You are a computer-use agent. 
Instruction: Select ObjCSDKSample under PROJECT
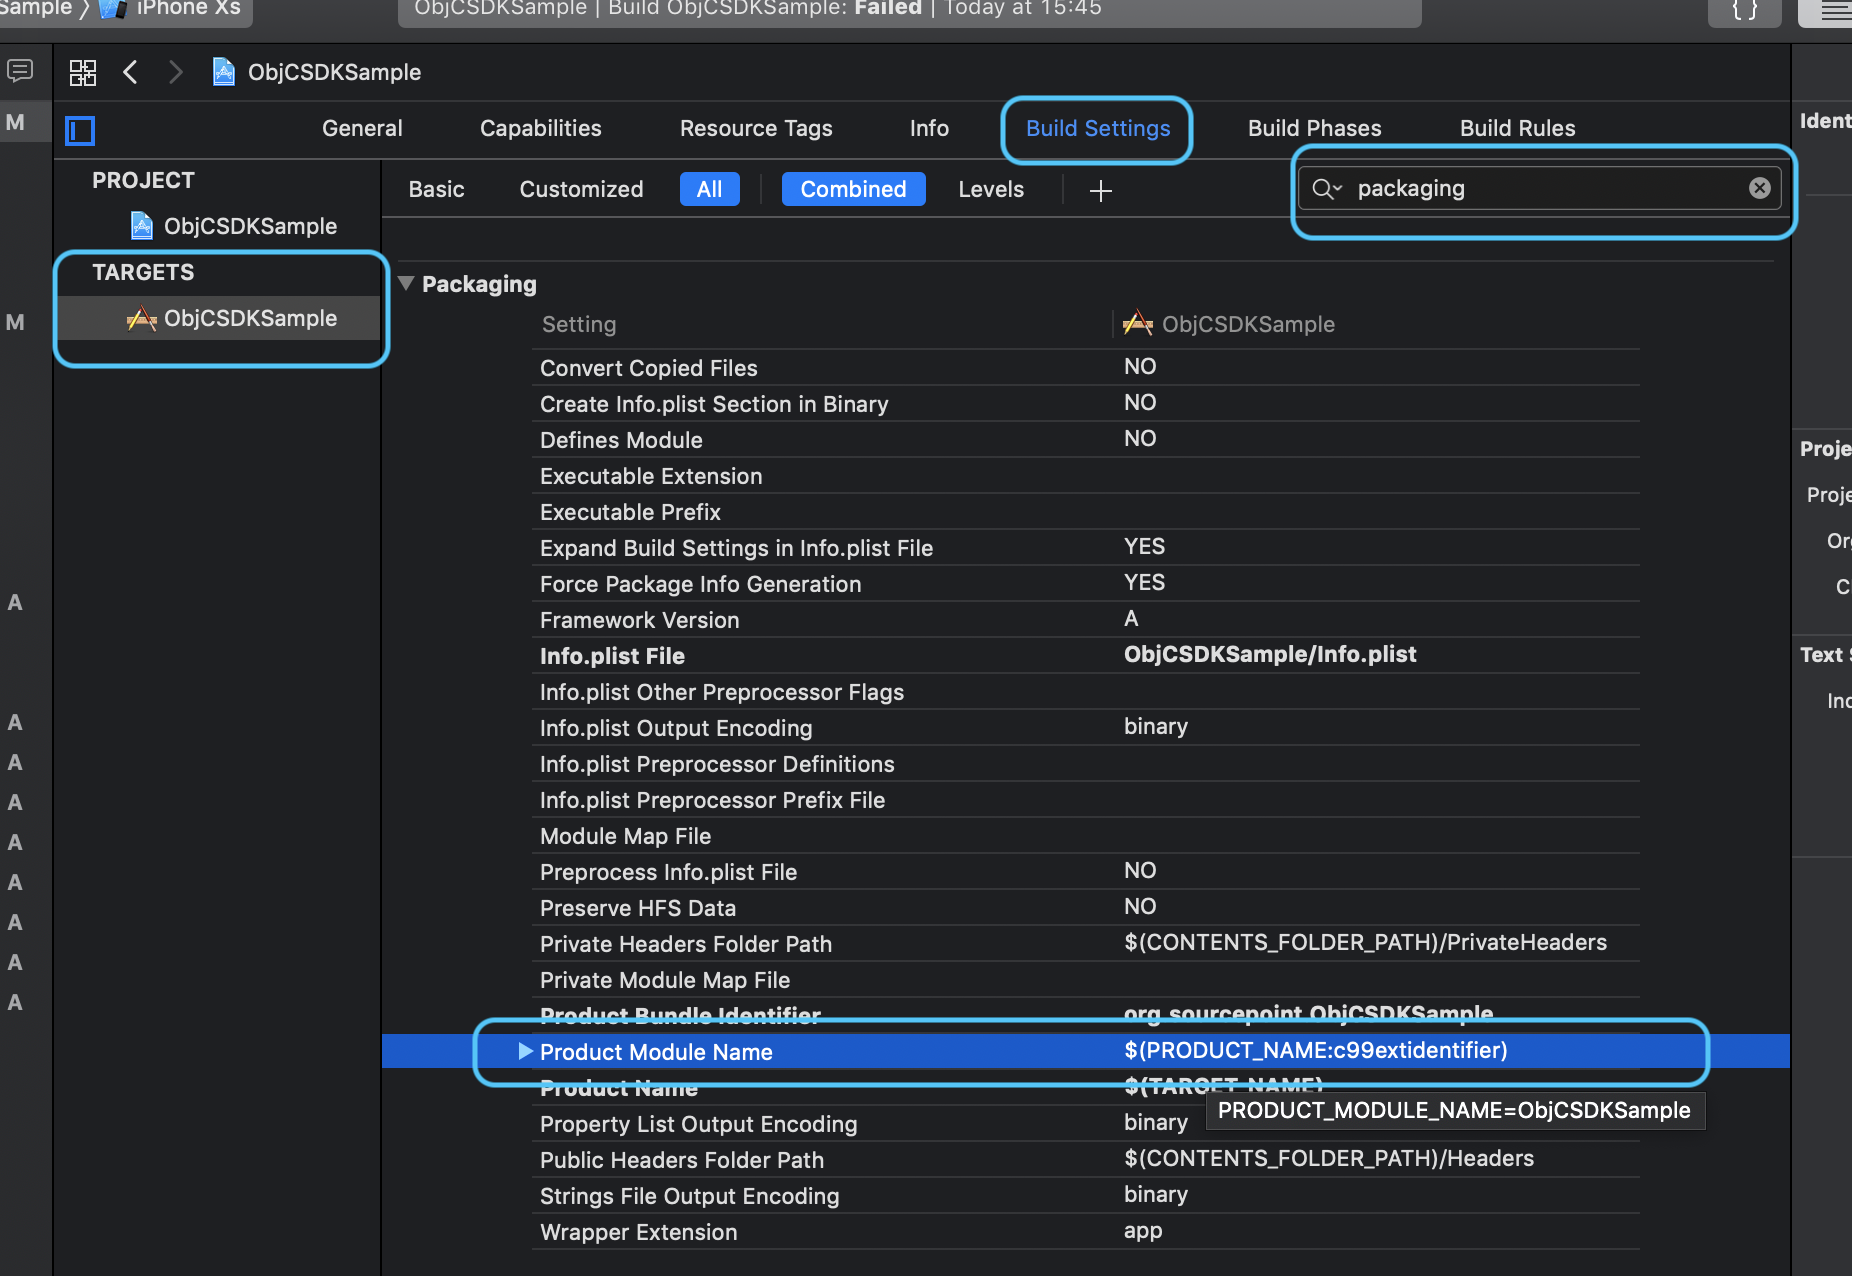(250, 226)
